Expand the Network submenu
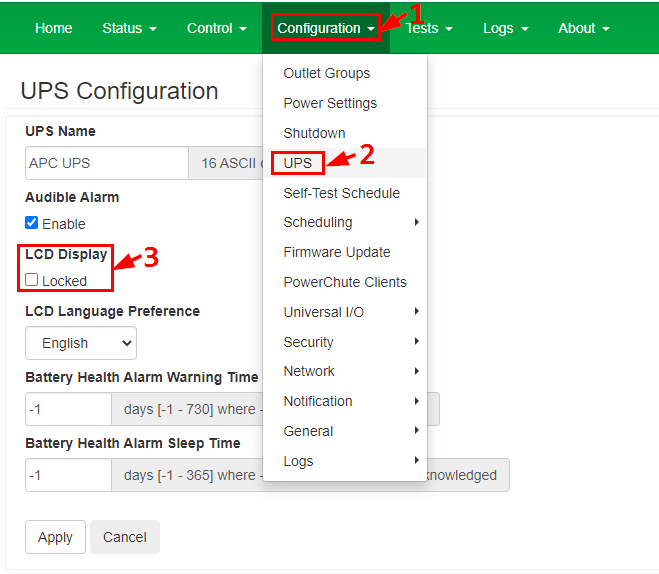The height and width of the screenshot is (574, 659). pos(345,371)
